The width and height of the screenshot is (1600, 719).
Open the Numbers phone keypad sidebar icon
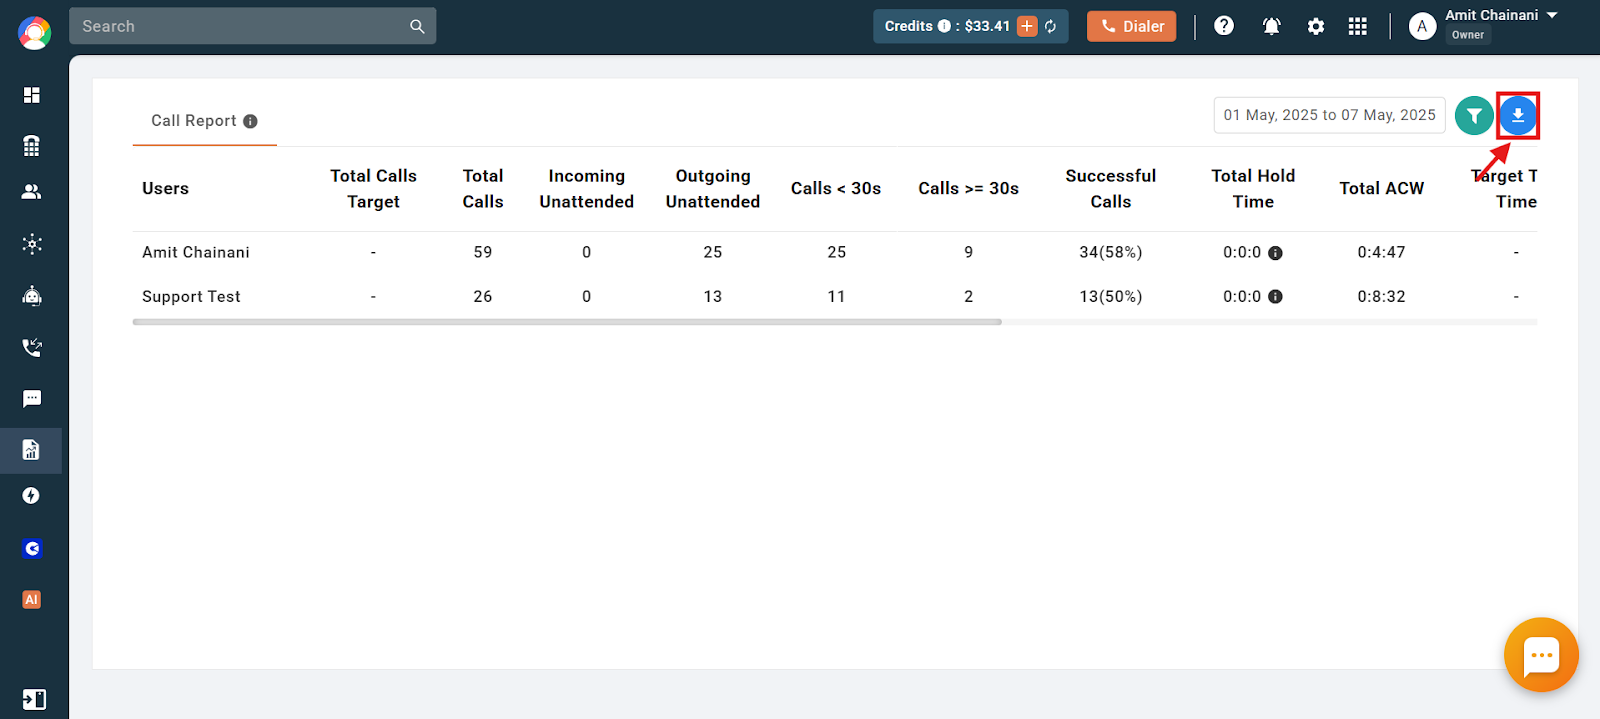(32, 146)
